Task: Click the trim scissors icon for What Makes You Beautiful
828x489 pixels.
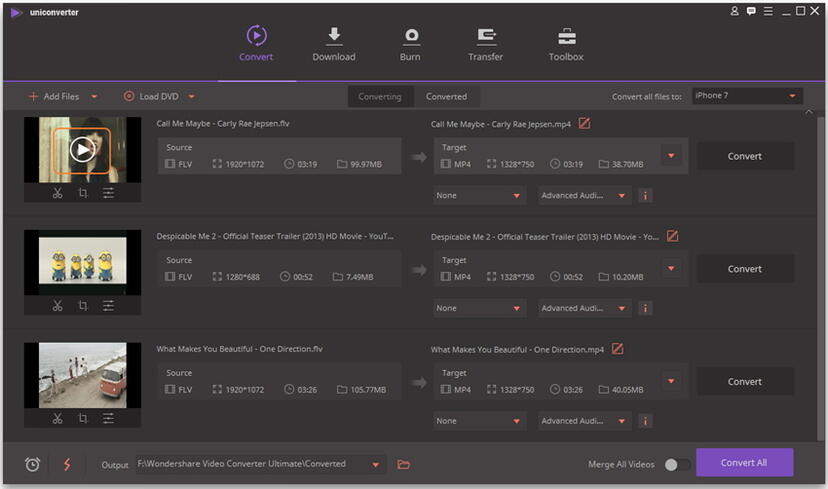Action: [57, 419]
